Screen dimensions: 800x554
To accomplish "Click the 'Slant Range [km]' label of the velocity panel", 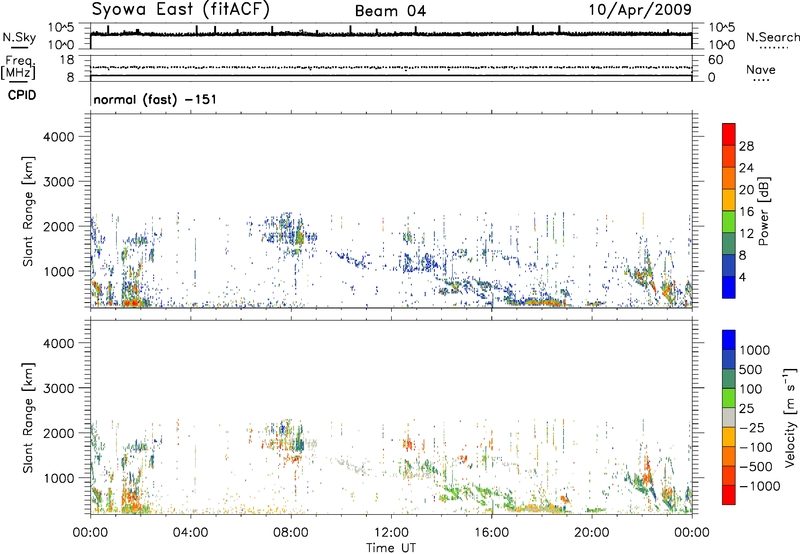I will (x=28, y=418).
